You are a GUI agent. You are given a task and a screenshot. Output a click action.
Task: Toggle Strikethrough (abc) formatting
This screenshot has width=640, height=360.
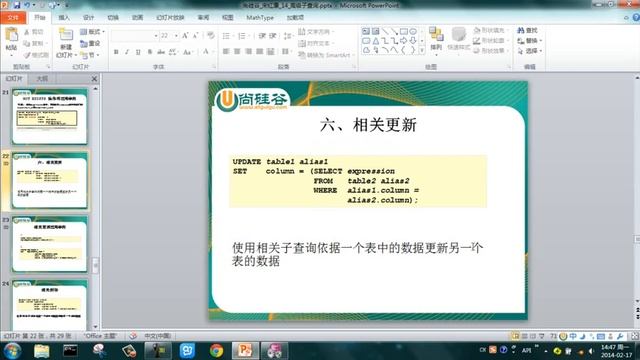[x=161, y=52]
